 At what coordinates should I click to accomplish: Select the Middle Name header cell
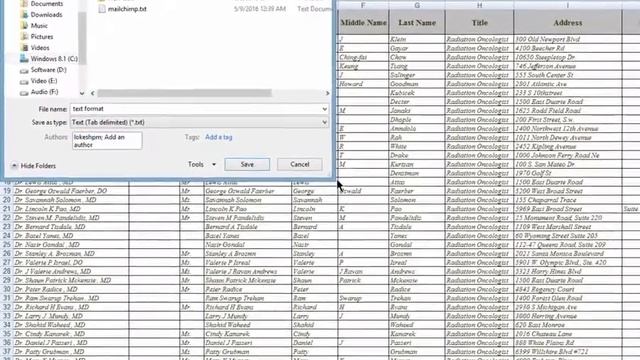pyautogui.click(x=363, y=23)
